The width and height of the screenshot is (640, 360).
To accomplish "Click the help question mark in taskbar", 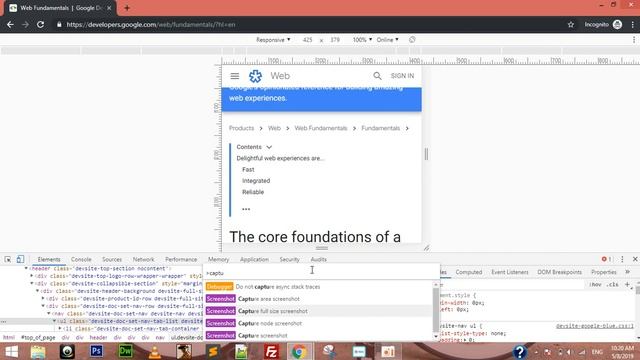I will coord(520,351).
